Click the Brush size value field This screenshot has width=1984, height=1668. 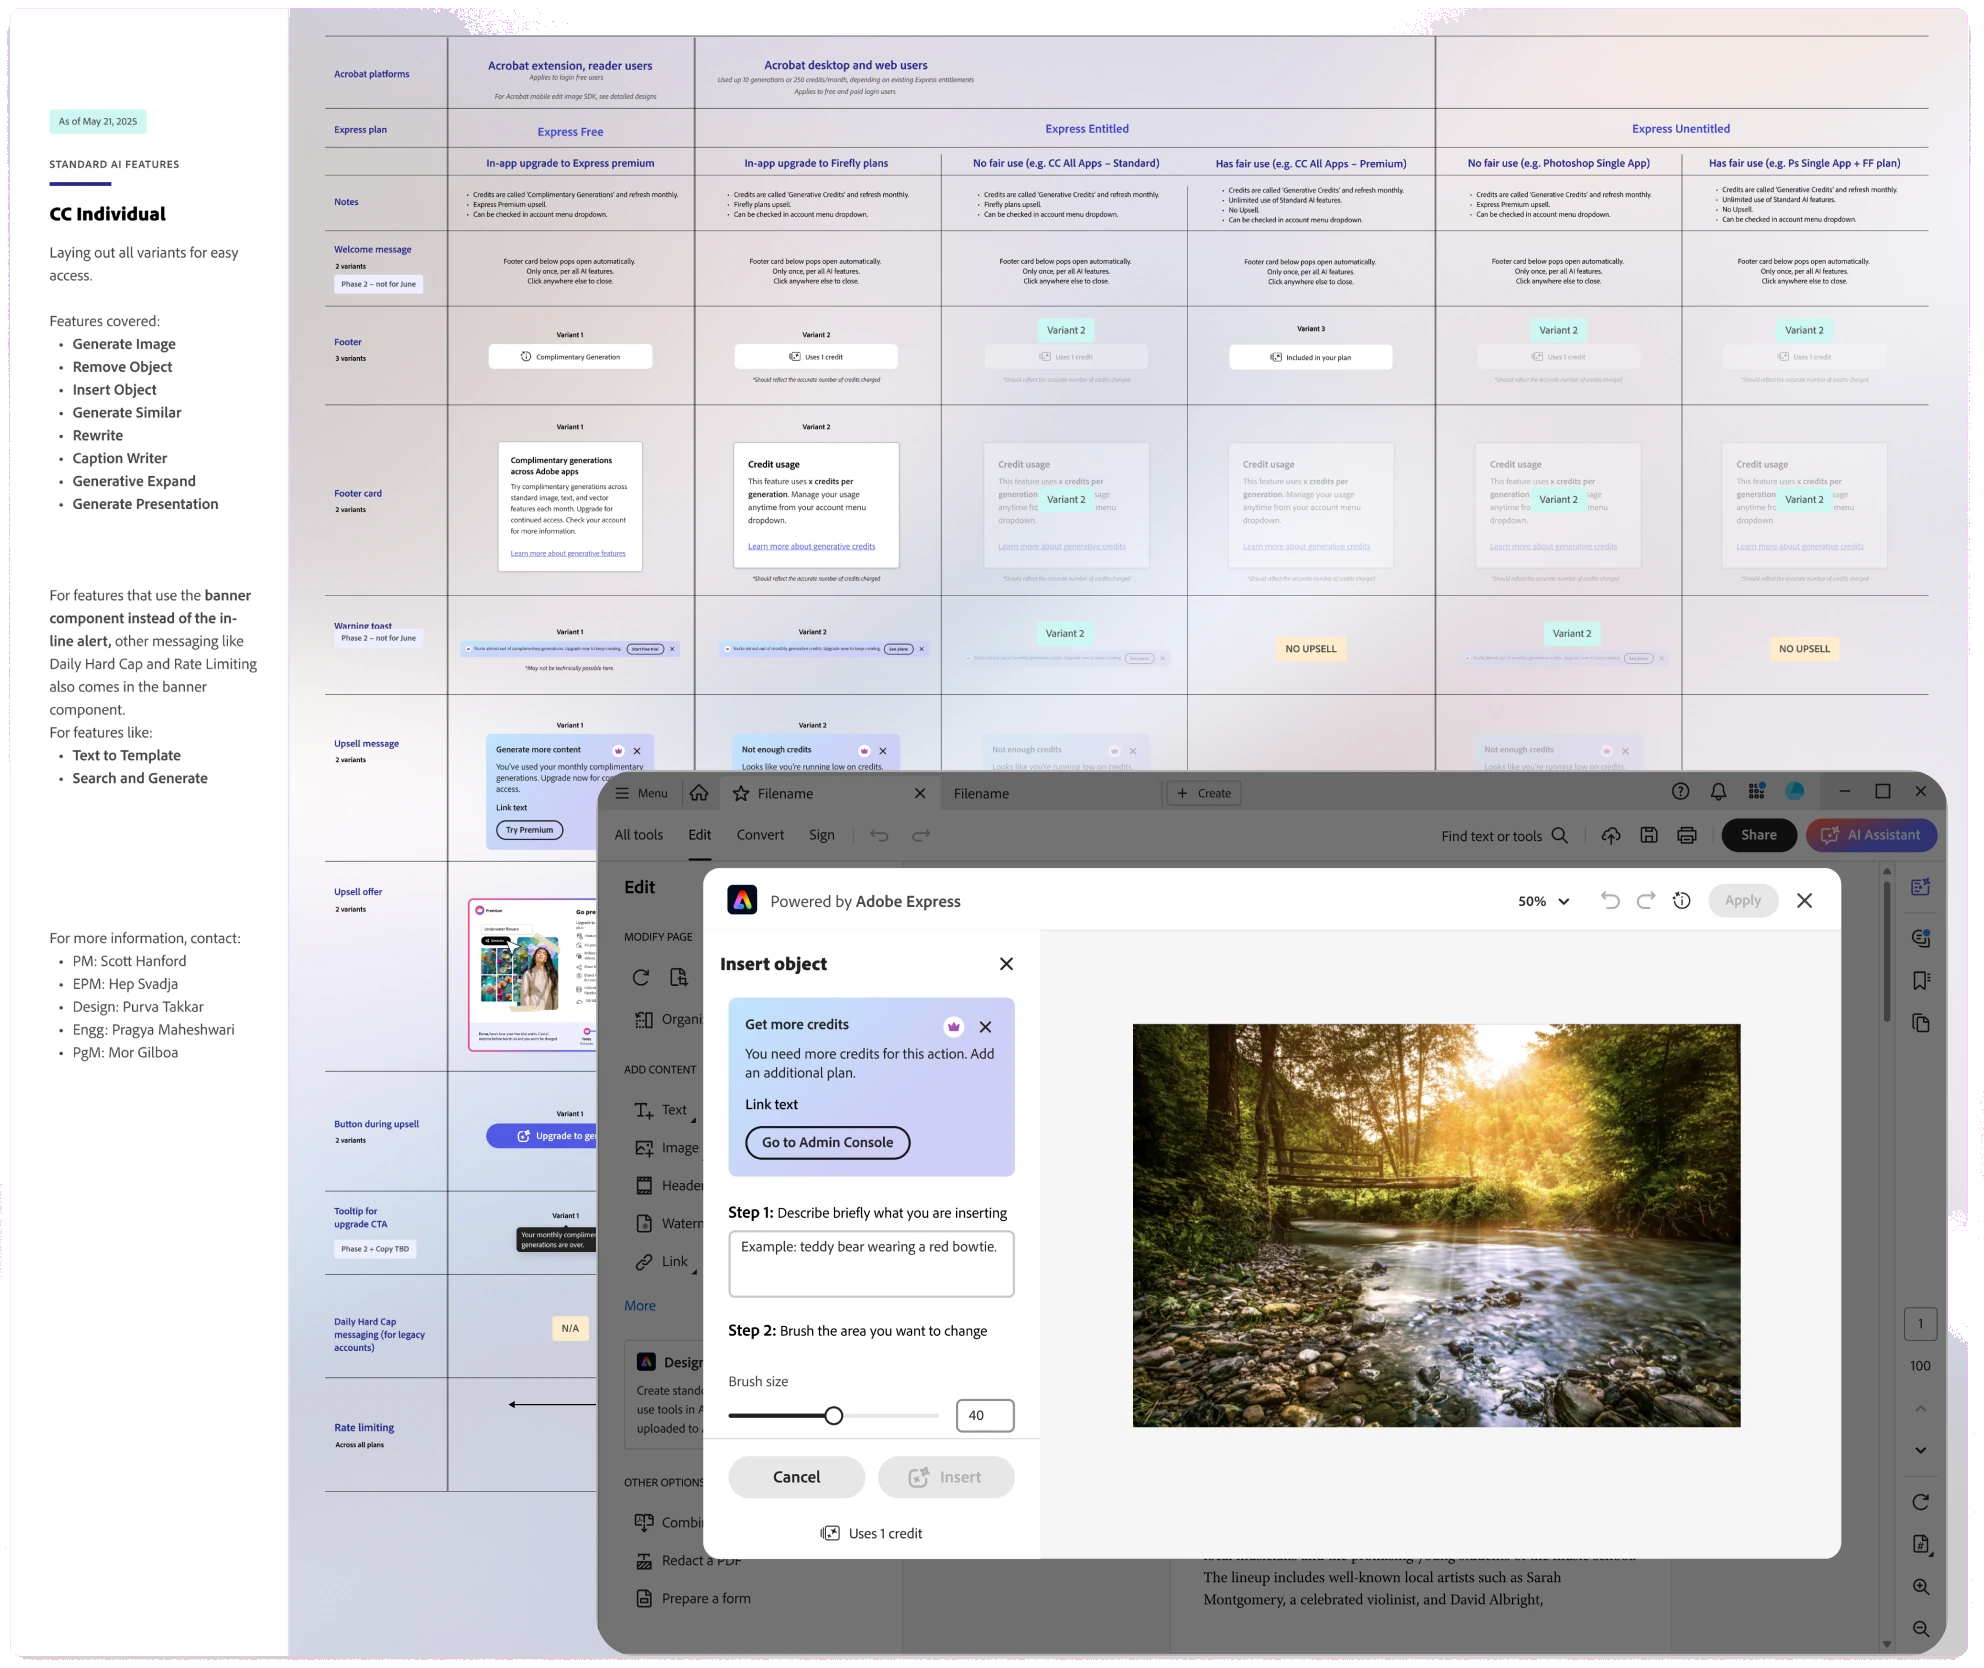985,1415
